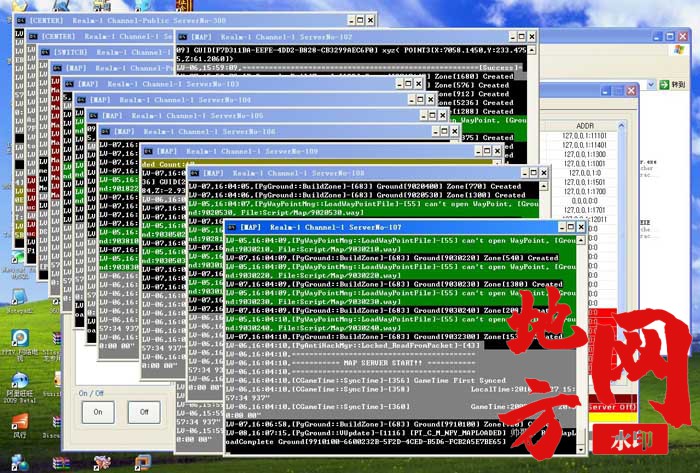Viewport: 700px width, 473px height.
Task: Open the ServerNo-106 console system menu icon
Action: 105,132
